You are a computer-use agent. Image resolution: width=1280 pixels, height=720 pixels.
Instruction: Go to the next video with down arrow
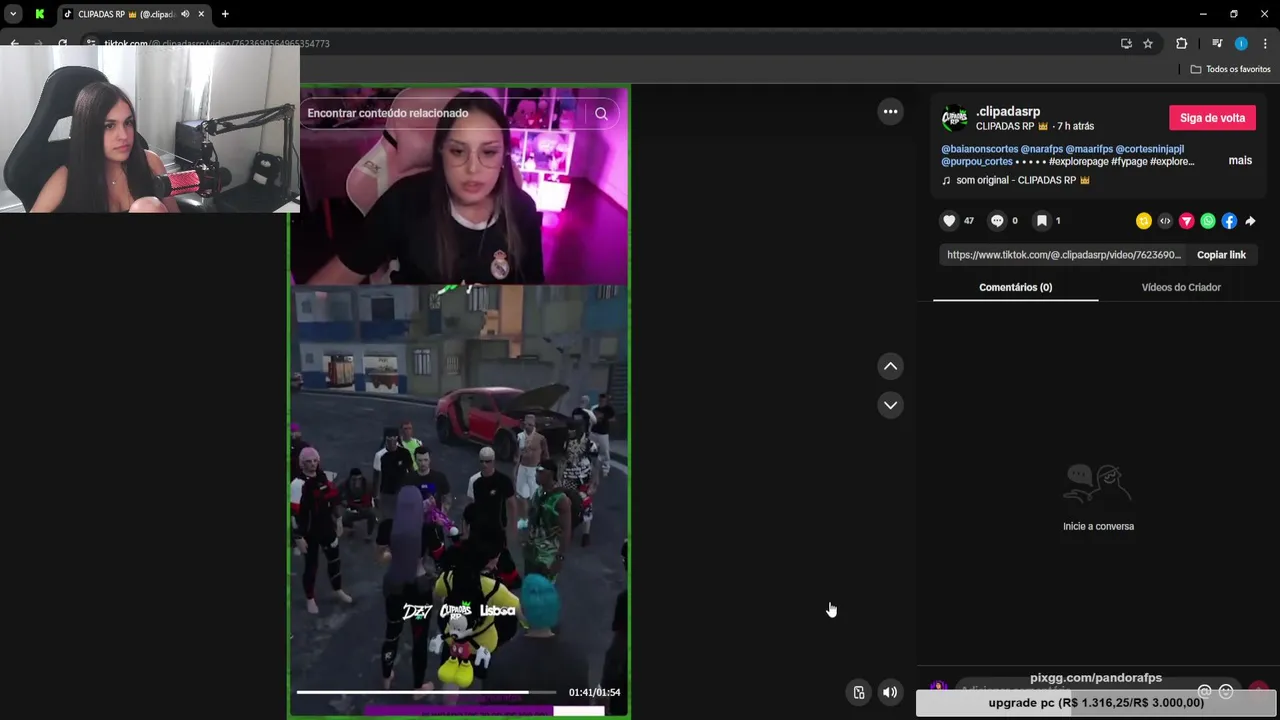[890, 405]
